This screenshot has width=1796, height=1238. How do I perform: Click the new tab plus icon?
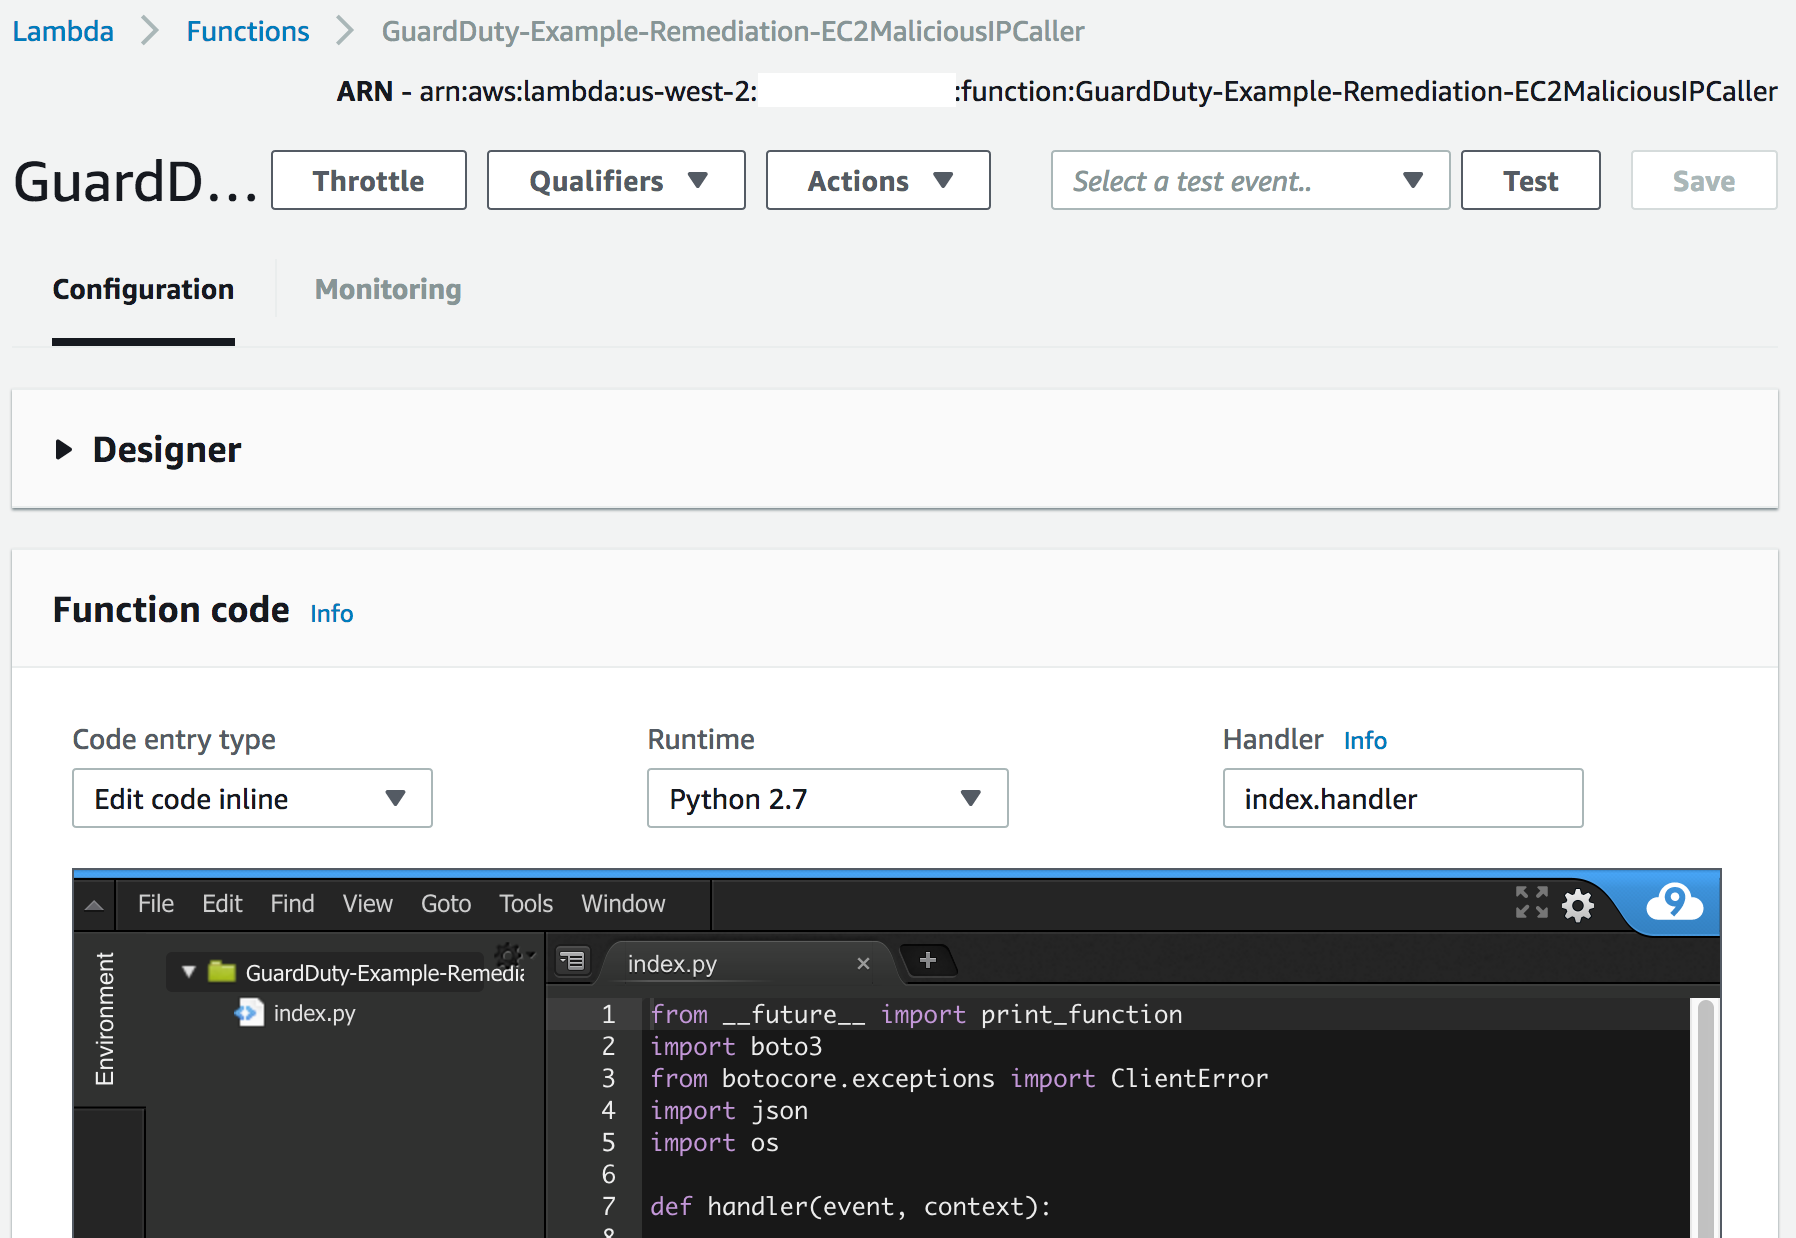(x=928, y=961)
